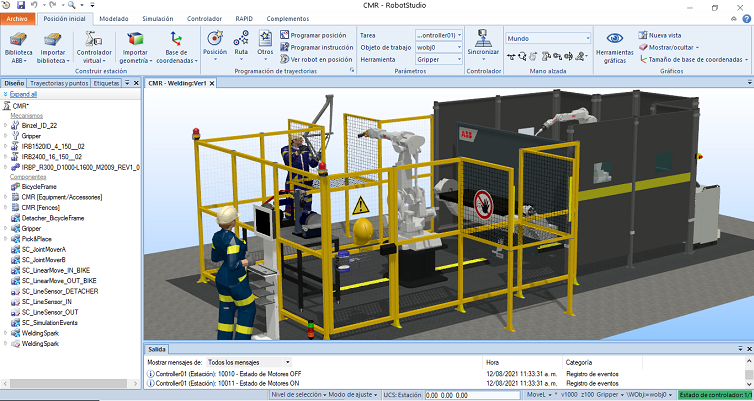Click Programar posición
Image resolution: width=754 pixels, height=401 pixels.
[313, 35]
